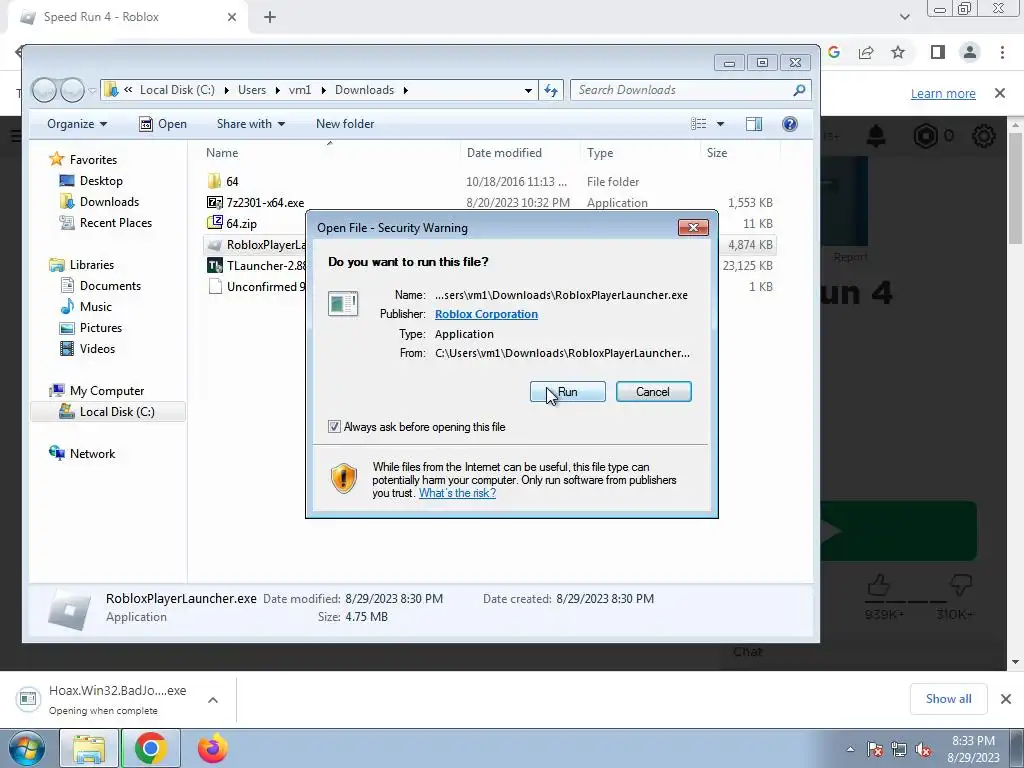Select vm1 in the address breadcrumb
Viewport: 1024px width, 768px height.
(300, 90)
